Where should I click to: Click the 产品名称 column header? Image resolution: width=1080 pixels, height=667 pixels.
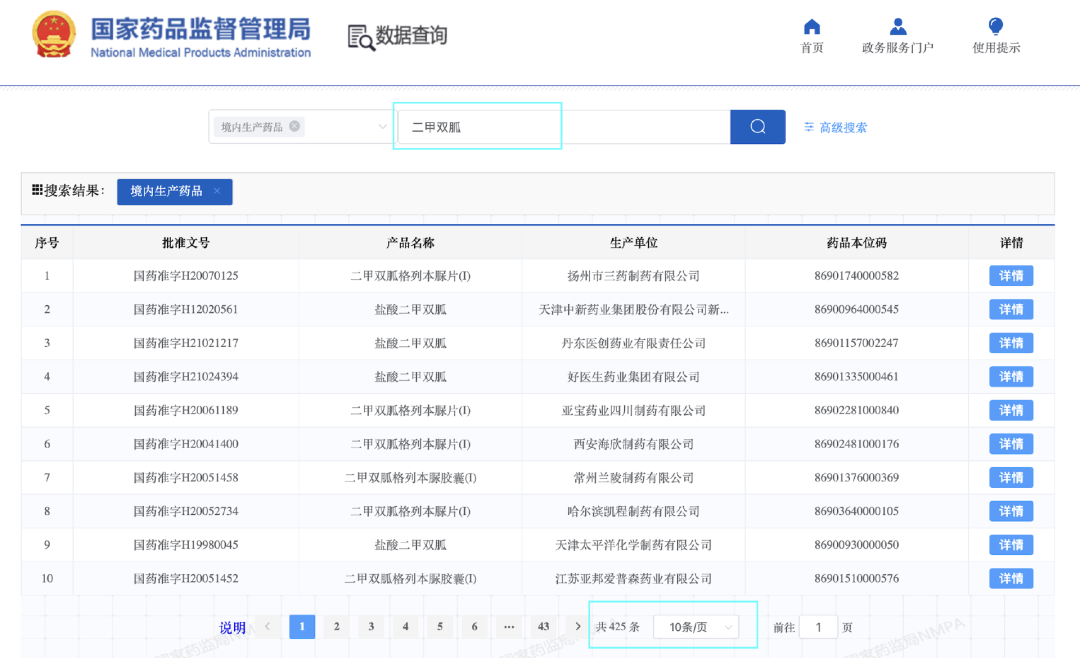(410, 243)
